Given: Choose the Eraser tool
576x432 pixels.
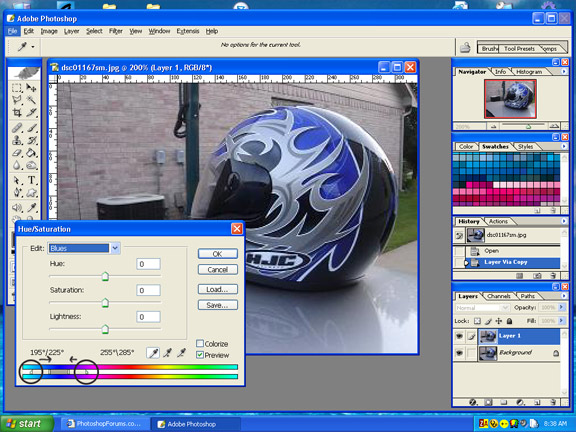Looking at the screenshot, I should click(17, 153).
